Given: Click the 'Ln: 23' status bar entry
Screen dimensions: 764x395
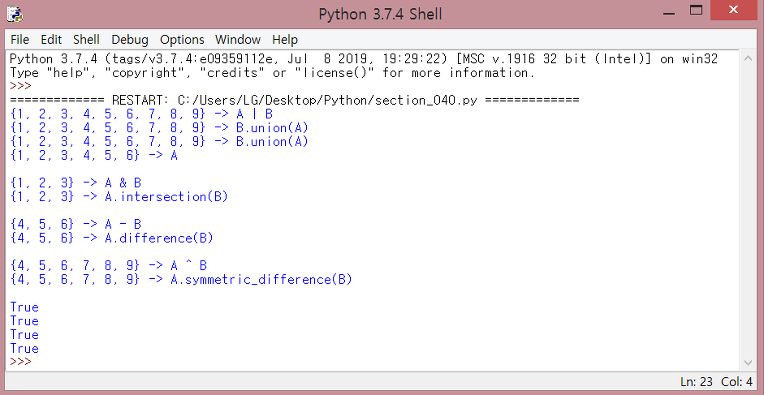Looking at the screenshot, I should pos(695,382).
